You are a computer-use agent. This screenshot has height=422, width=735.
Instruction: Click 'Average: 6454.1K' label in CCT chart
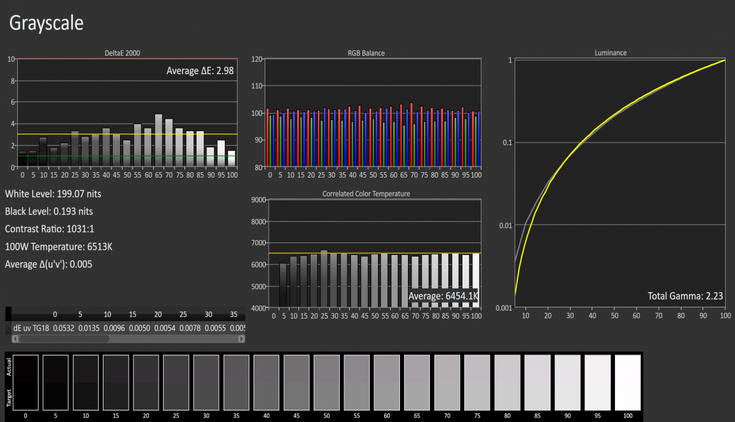tap(443, 296)
